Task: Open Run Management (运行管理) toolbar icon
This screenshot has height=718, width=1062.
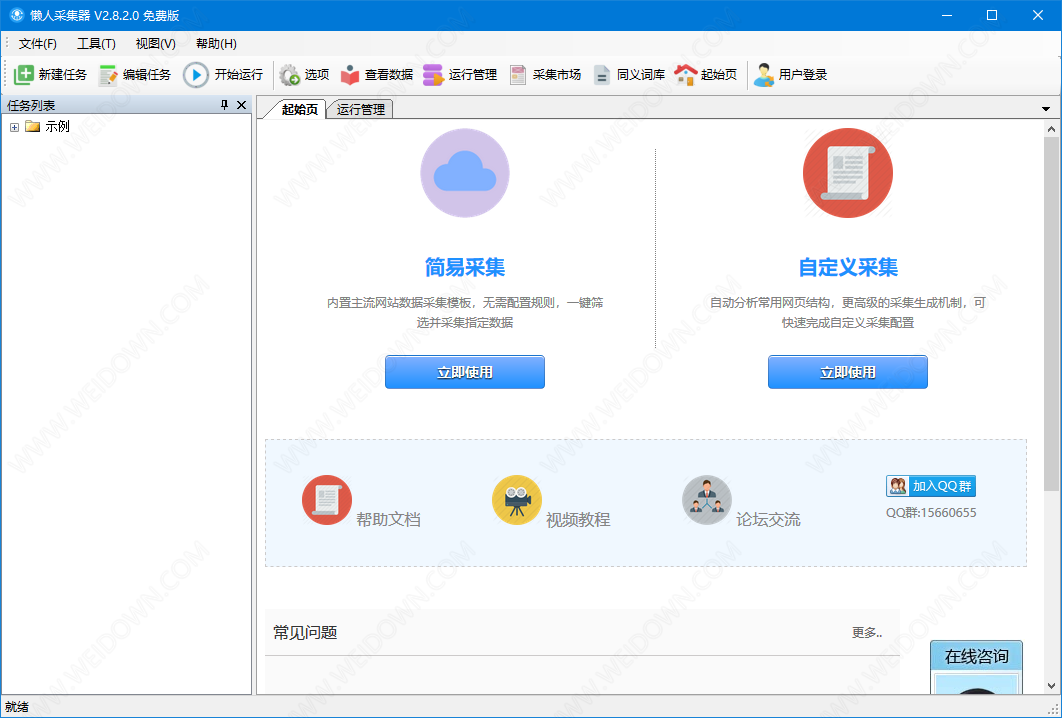Action: pos(433,75)
